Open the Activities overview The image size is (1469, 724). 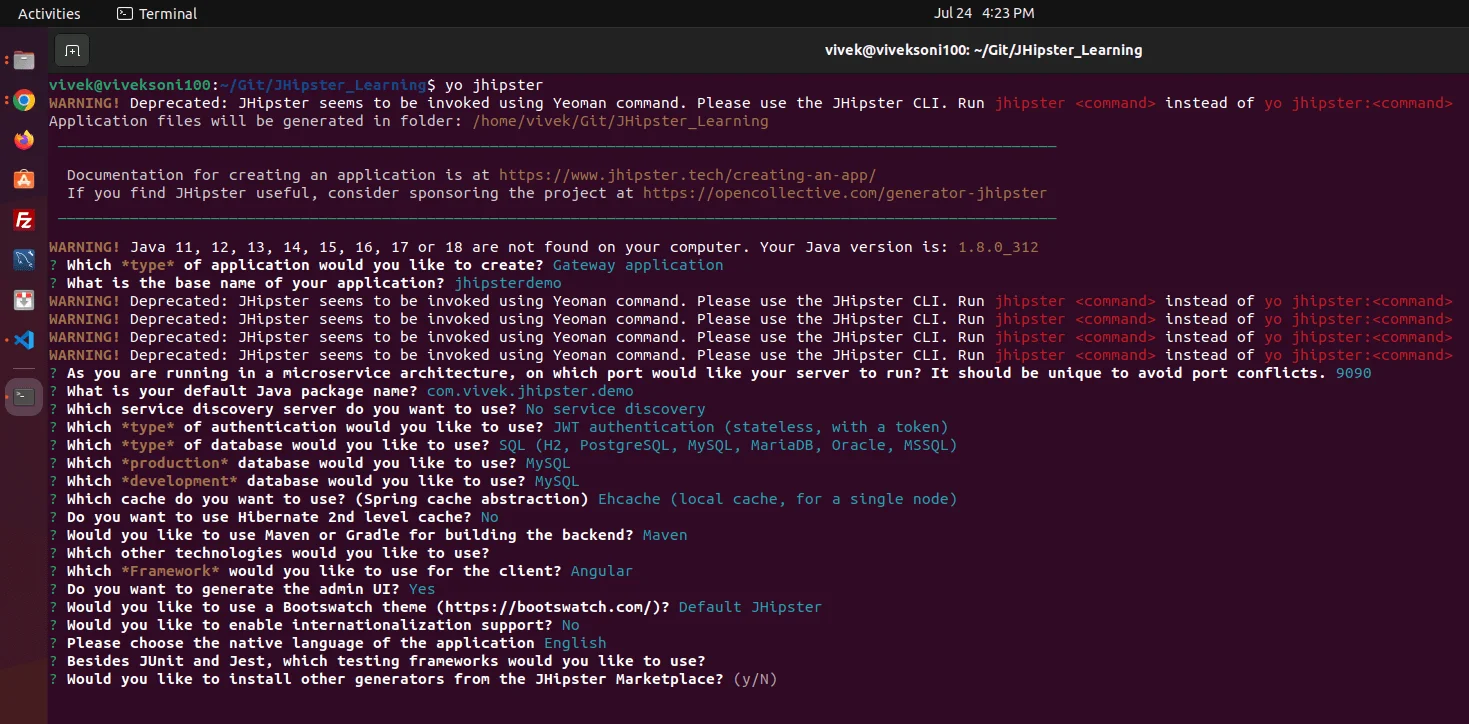coord(49,13)
